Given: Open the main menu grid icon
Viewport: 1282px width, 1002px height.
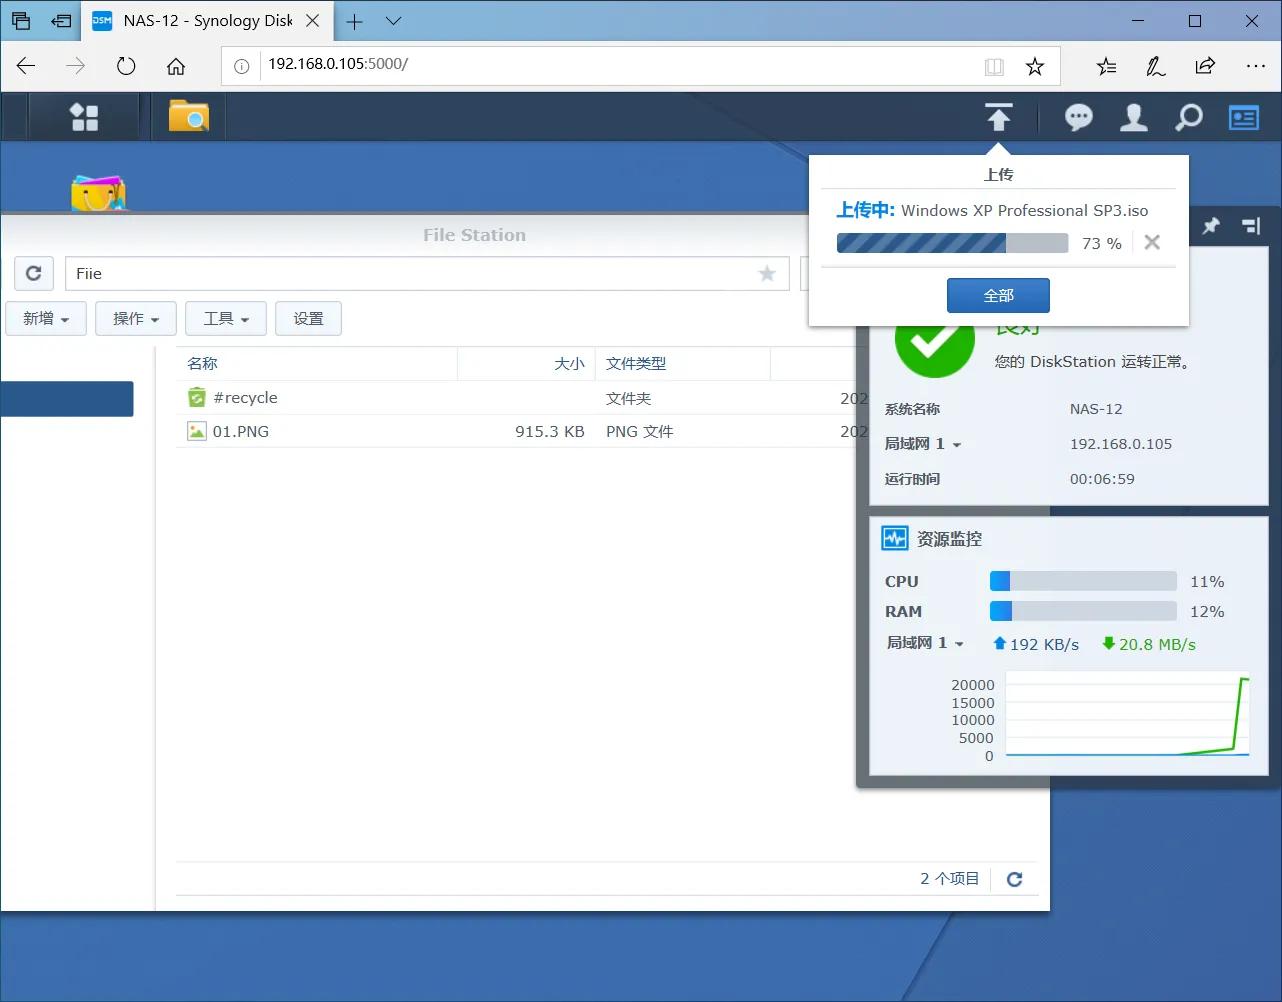Looking at the screenshot, I should (x=84, y=117).
